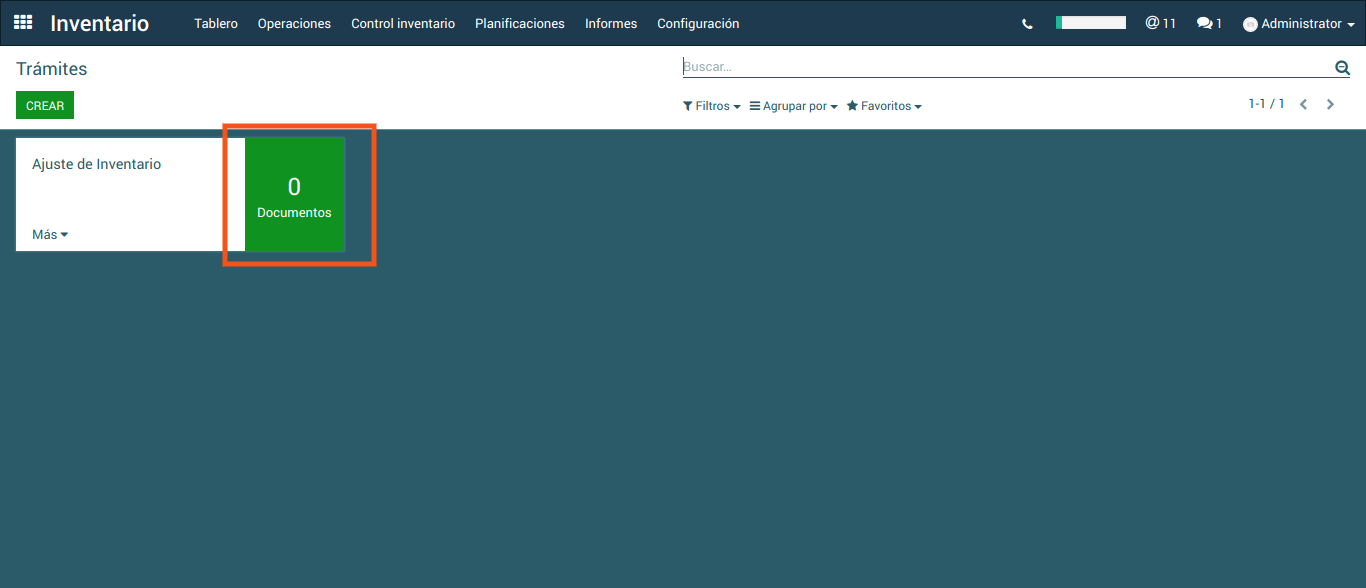Focus the Buscar search field
Screen dimensions: 1366x588
click(1000, 67)
